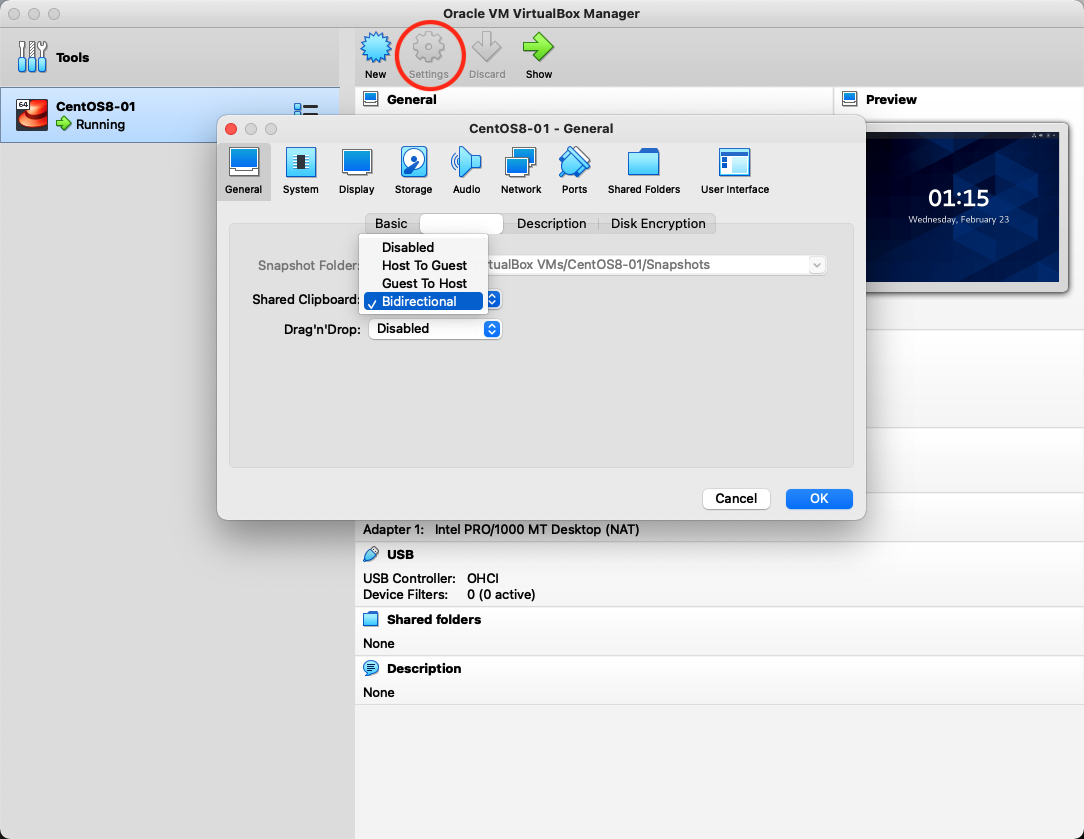Click the Shared folders section icon
Screen dimensions: 1084x839
[x=371, y=619]
